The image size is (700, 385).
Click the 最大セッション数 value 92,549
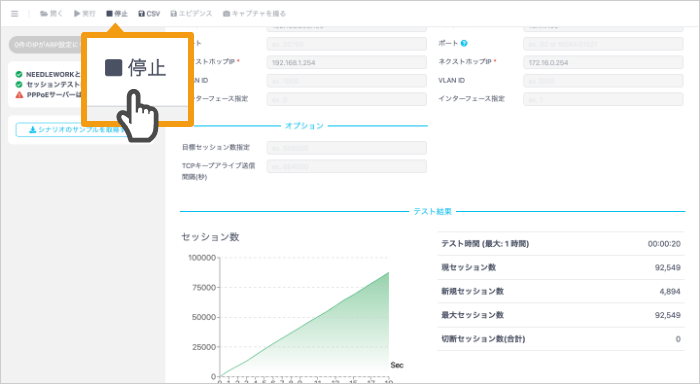667,315
